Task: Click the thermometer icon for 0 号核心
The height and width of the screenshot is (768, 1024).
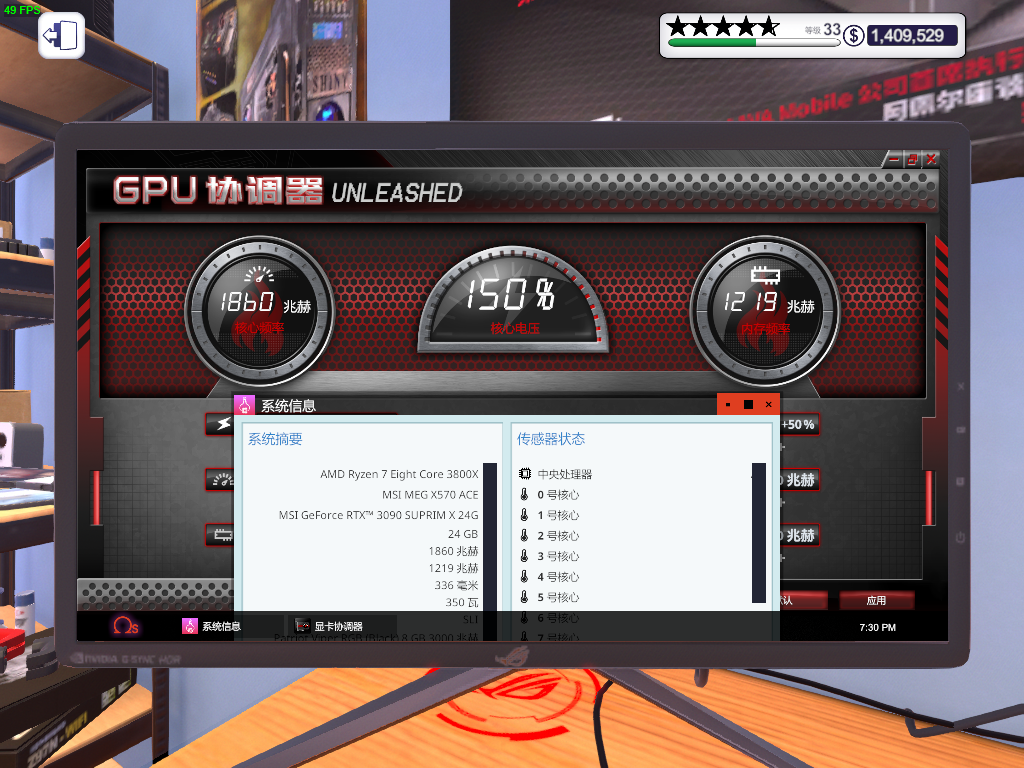Action: [x=524, y=494]
